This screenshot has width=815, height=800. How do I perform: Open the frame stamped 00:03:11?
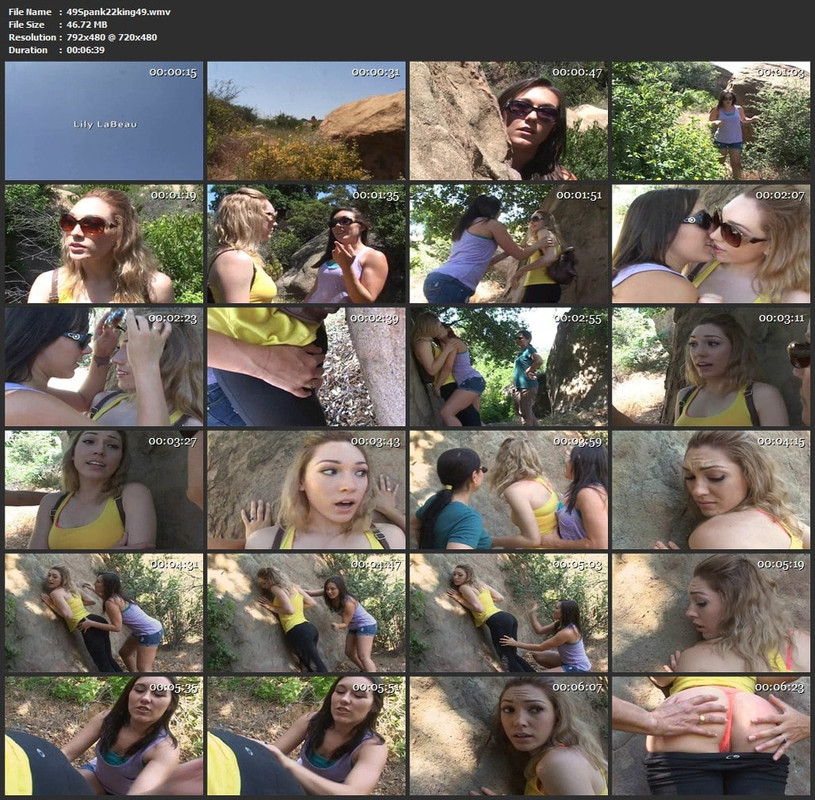pyautogui.click(x=711, y=366)
